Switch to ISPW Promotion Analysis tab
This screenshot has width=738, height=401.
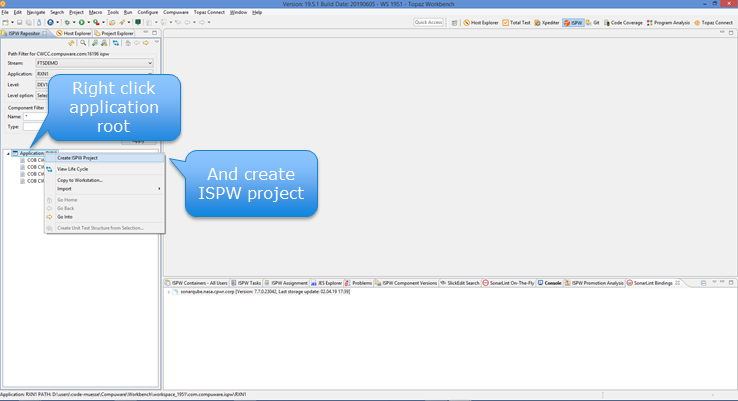pyautogui.click(x=594, y=283)
